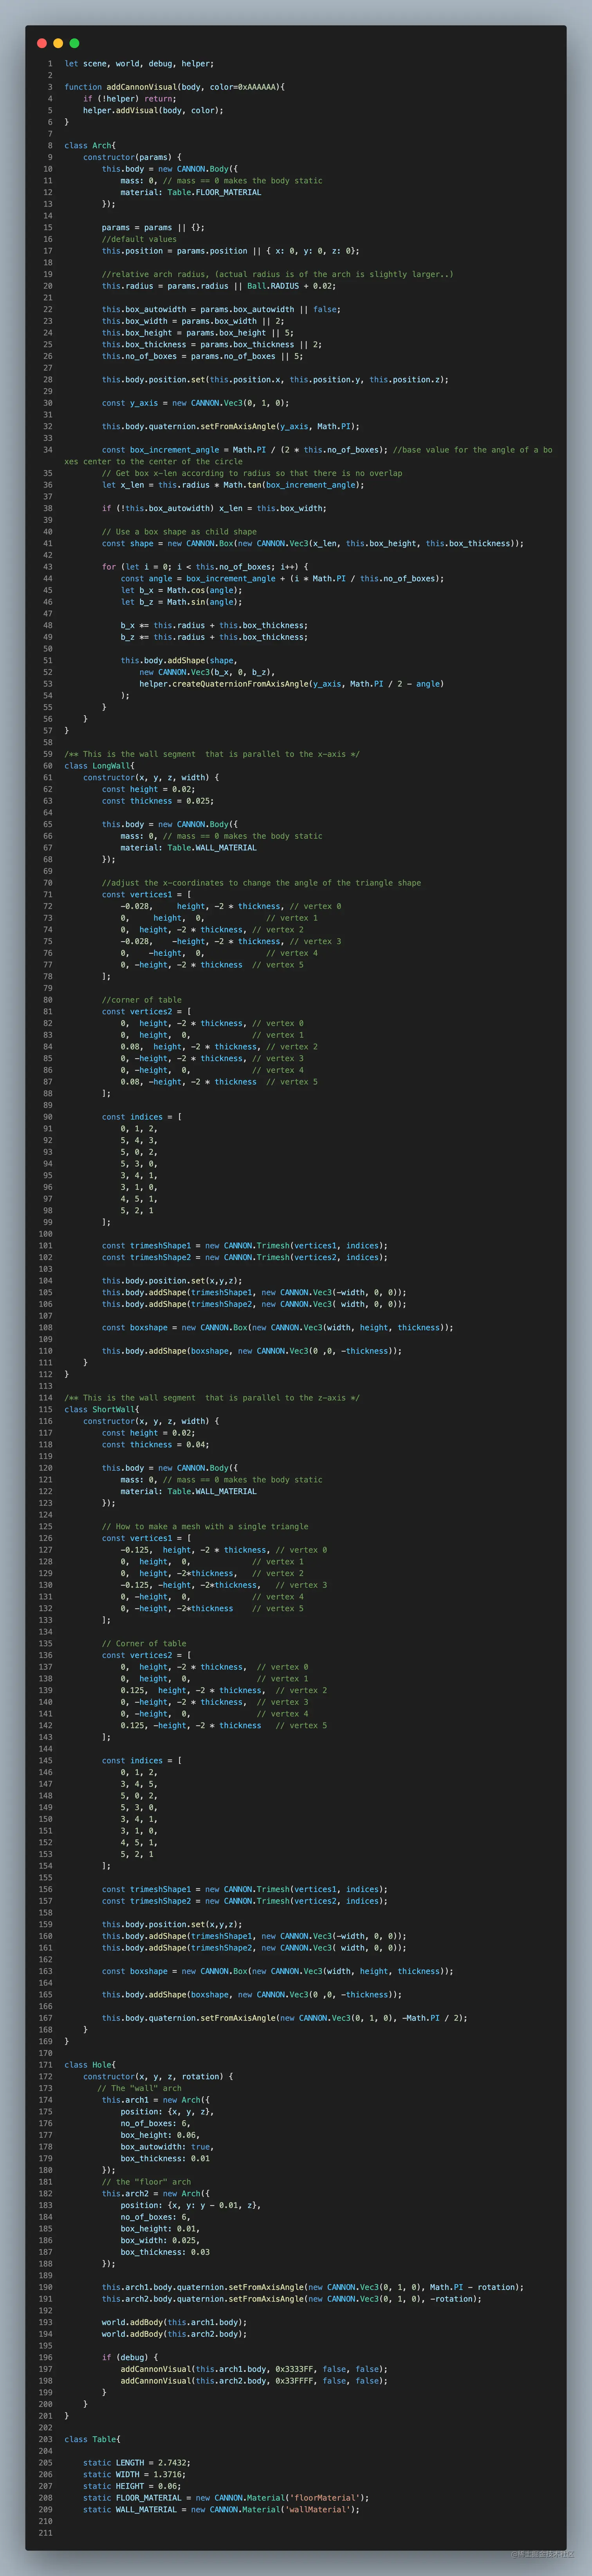The width and height of the screenshot is (592, 2576).
Task: Click the 'this.arch1 = new Arch({' line
Action: 156,2100
